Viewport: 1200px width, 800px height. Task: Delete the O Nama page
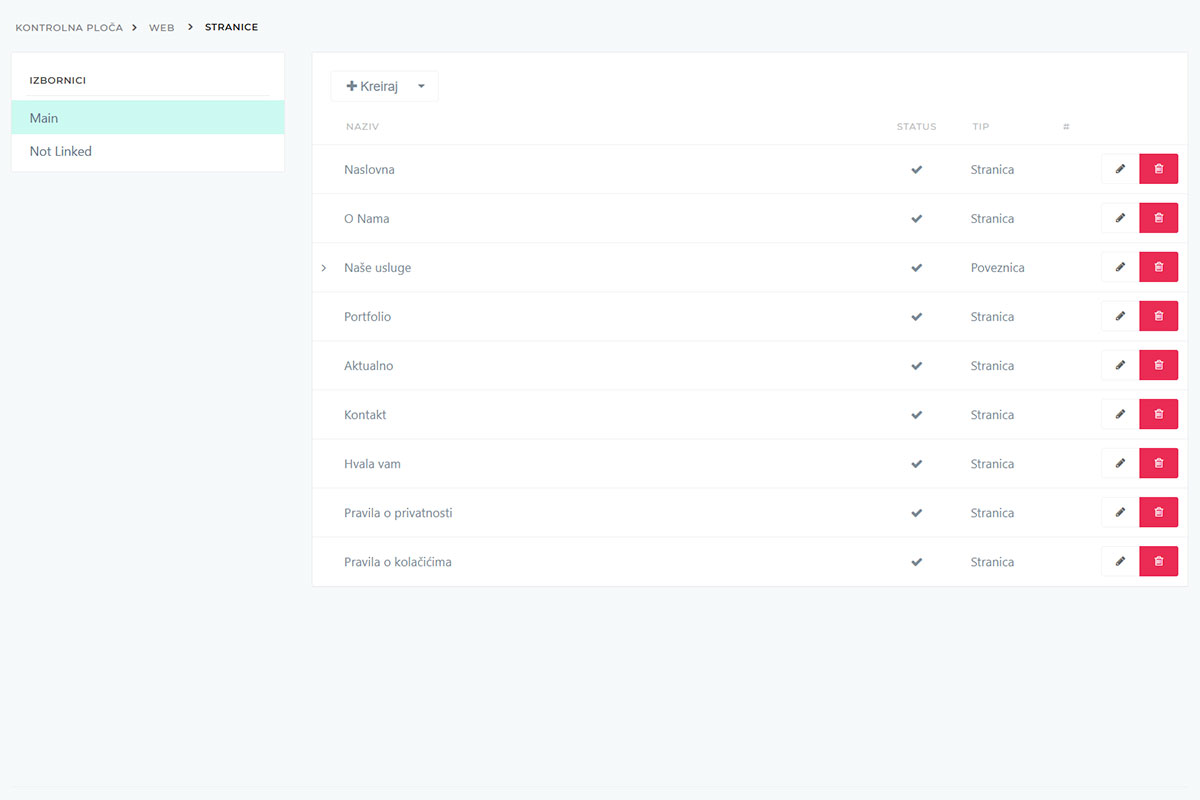click(x=1158, y=218)
